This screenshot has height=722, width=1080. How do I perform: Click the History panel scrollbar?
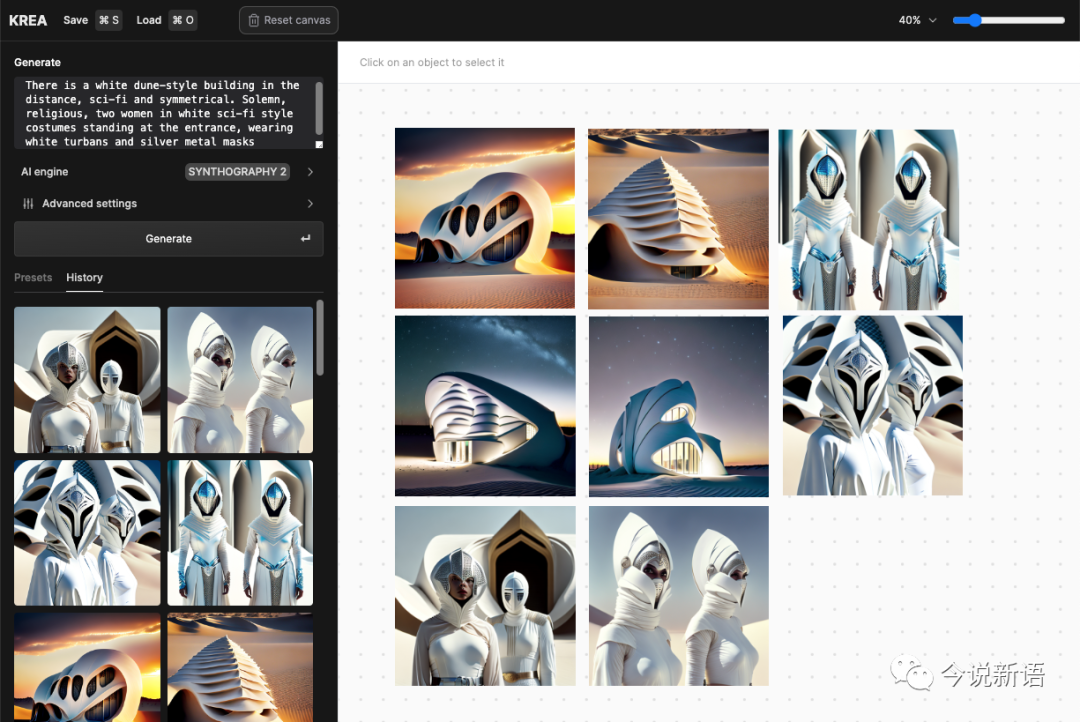(320, 338)
